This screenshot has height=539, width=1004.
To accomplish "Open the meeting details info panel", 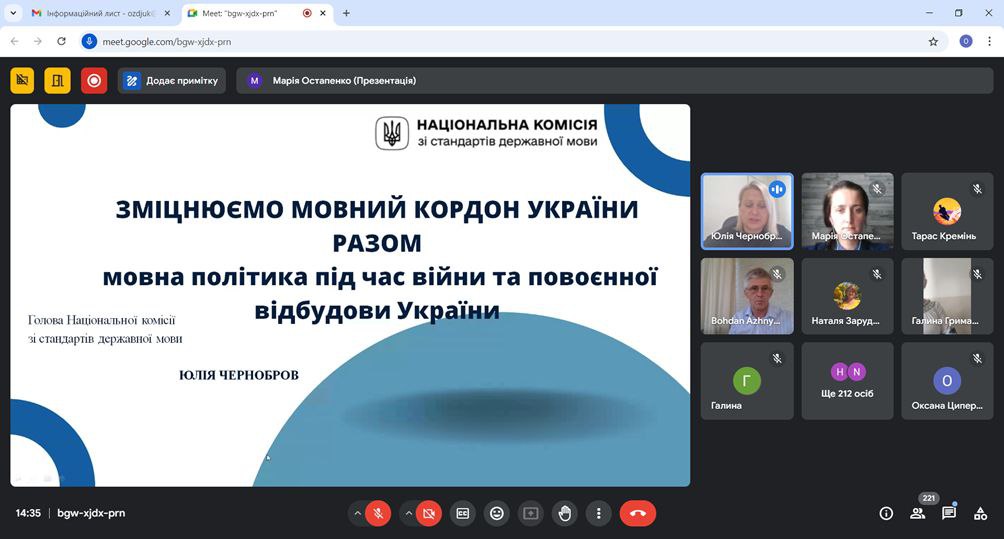I will [885, 513].
